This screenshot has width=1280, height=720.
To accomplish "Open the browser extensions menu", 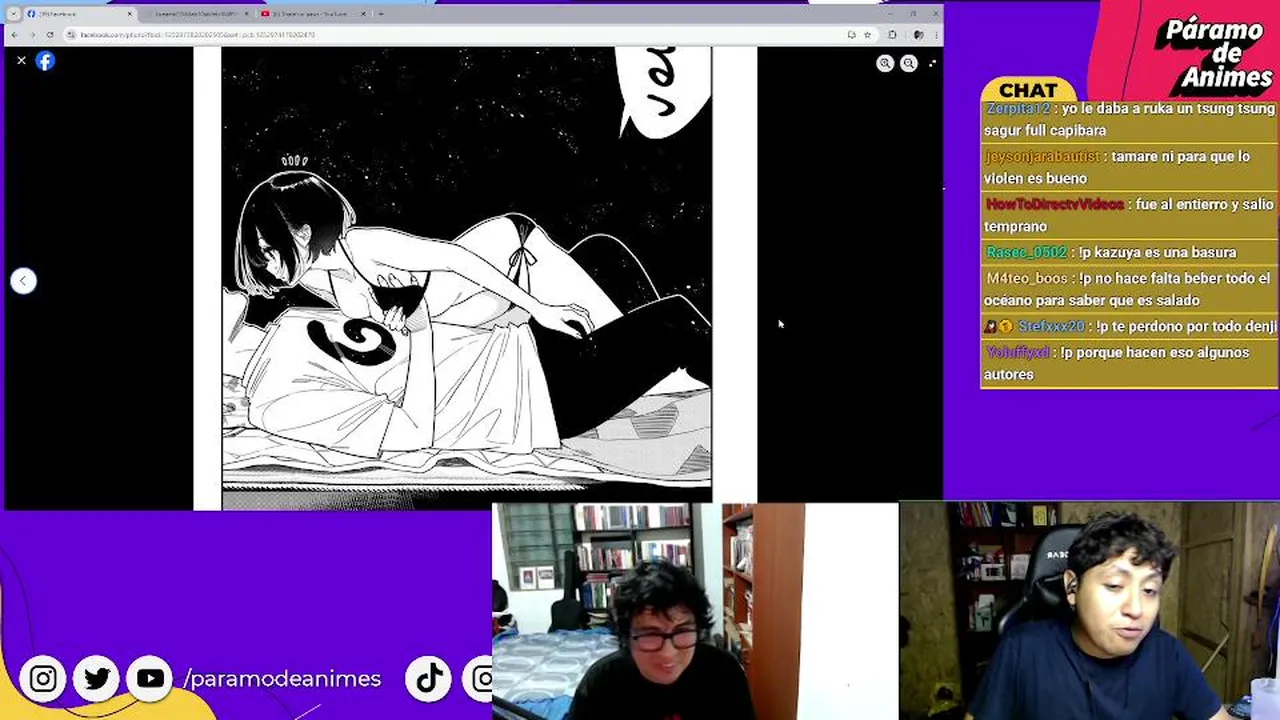I will click(892, 34).
